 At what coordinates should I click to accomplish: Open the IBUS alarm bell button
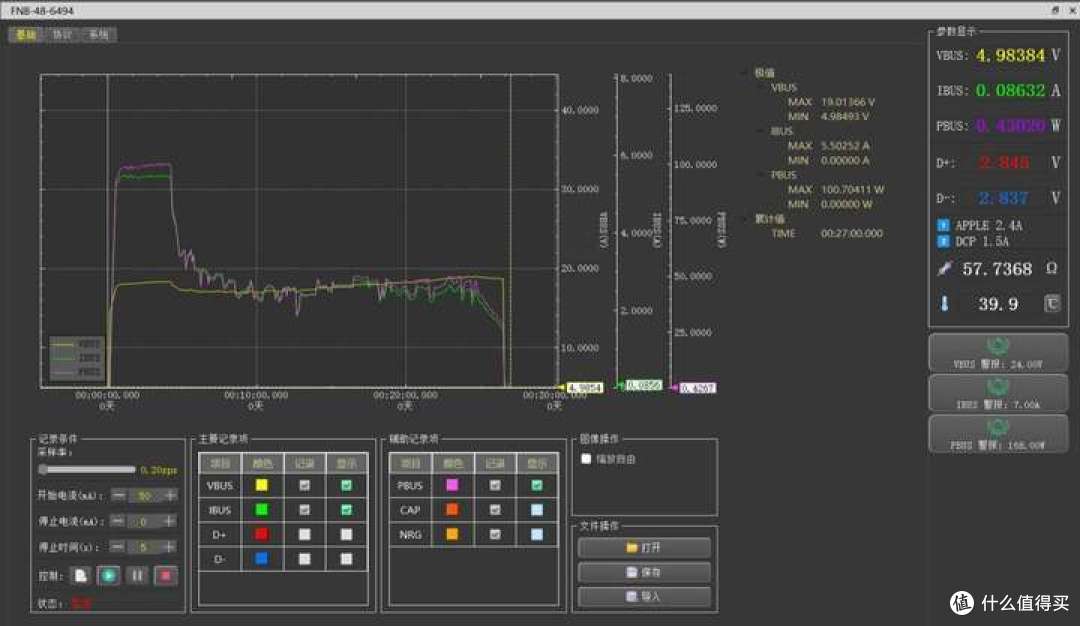tap(998, 393)
